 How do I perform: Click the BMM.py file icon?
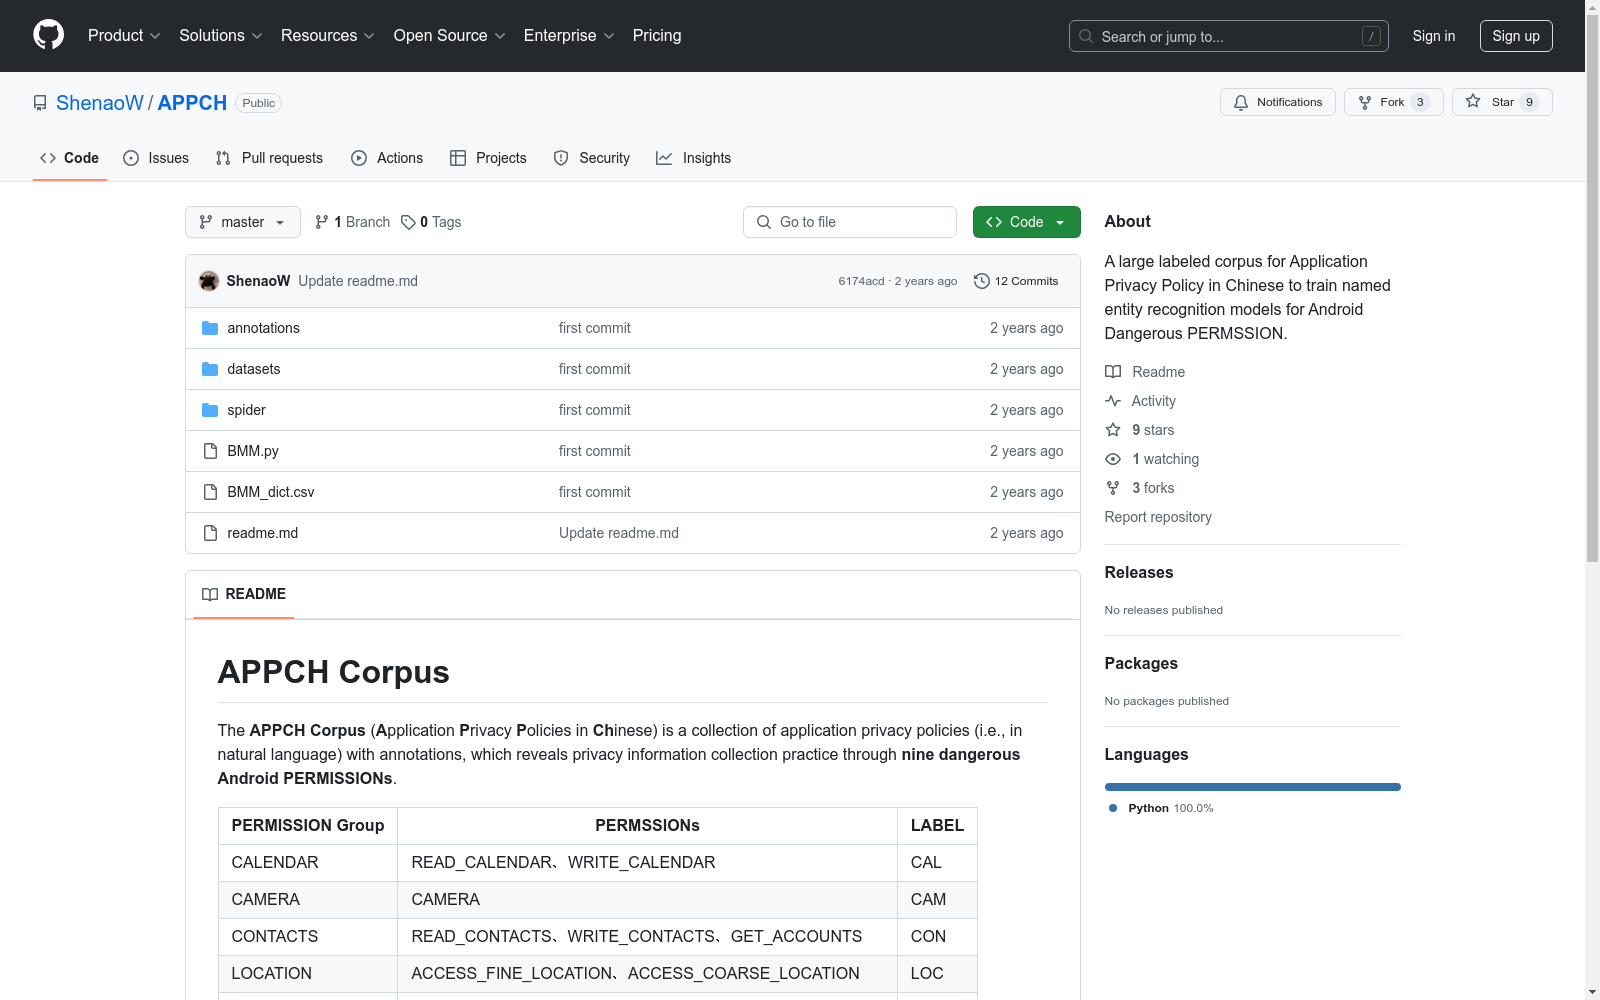click(x=210, y=451)
